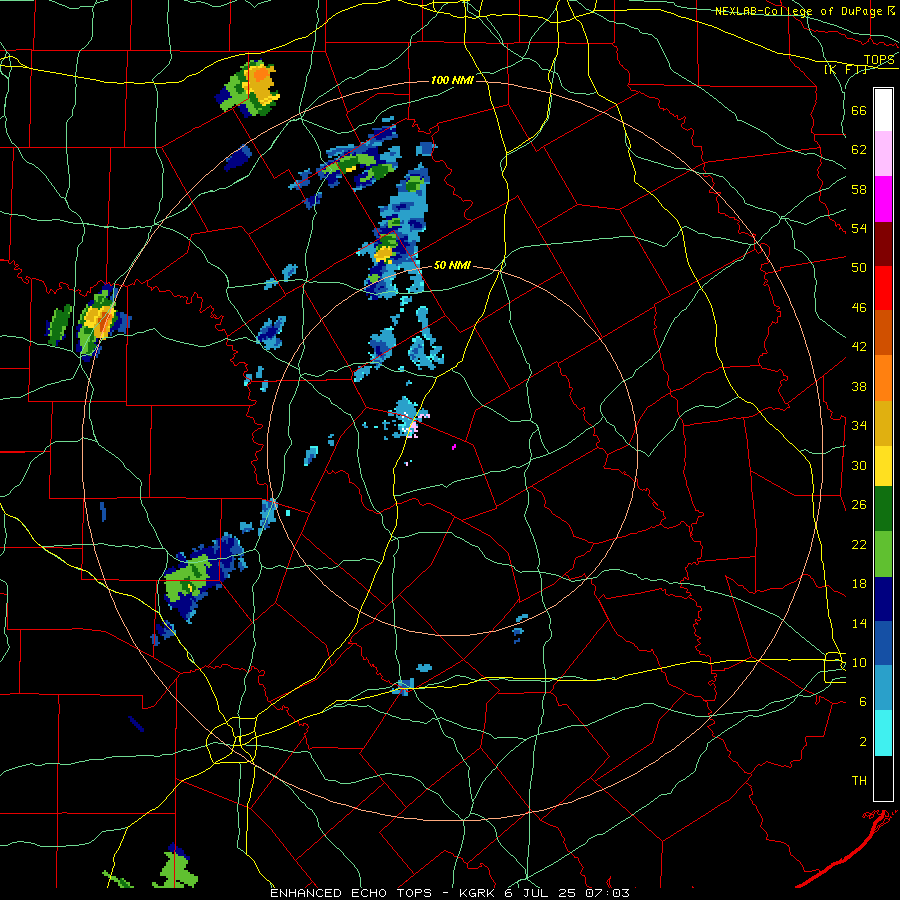
Task: Click the yellow 30 kft legend swatch
Action: coord(883,466)
